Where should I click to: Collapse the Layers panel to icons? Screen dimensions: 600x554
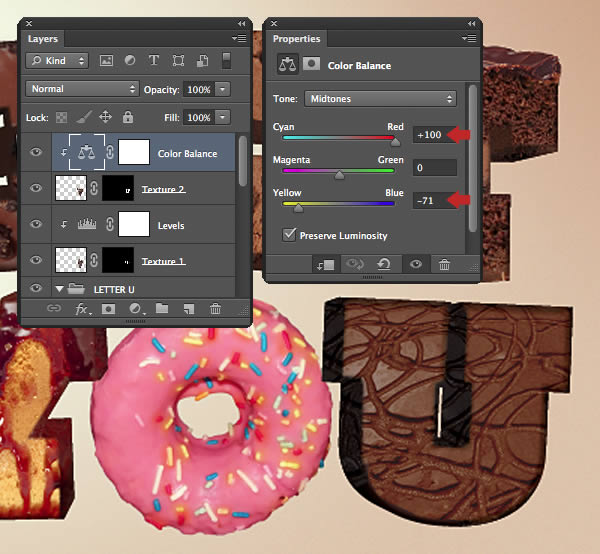click(241, 24)
